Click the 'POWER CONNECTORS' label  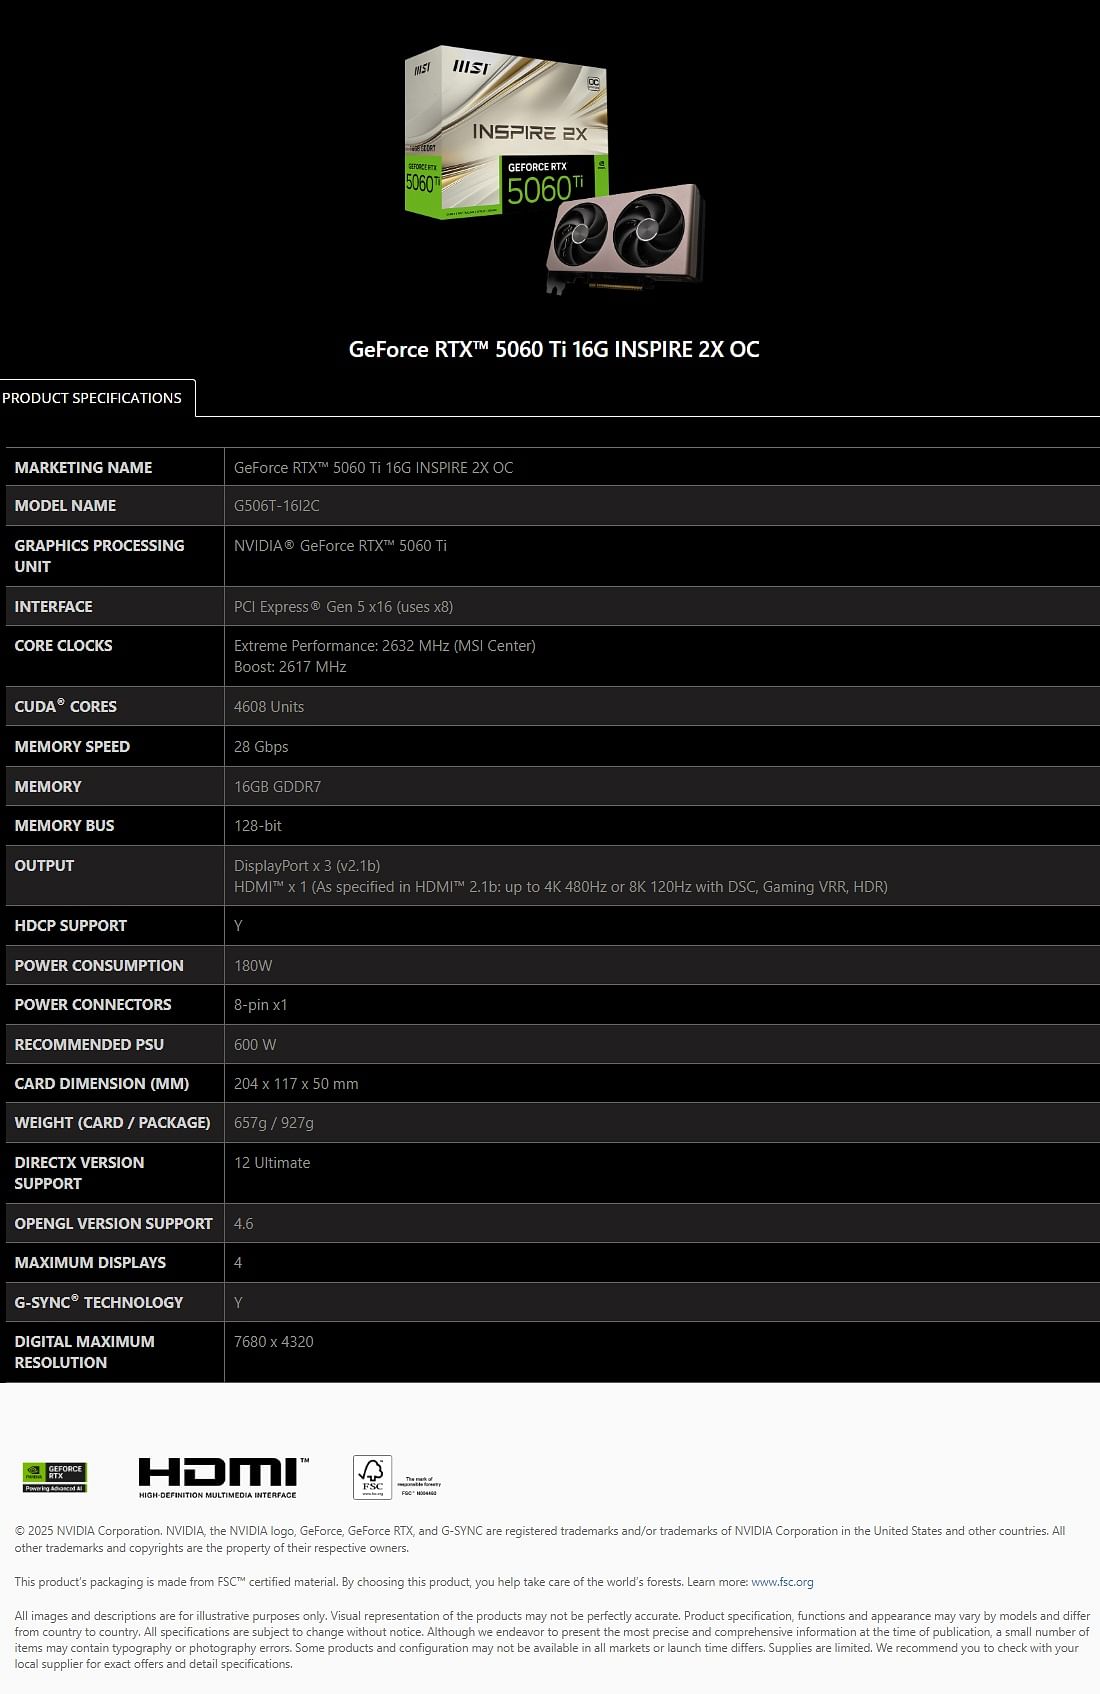coord(93,1005)
